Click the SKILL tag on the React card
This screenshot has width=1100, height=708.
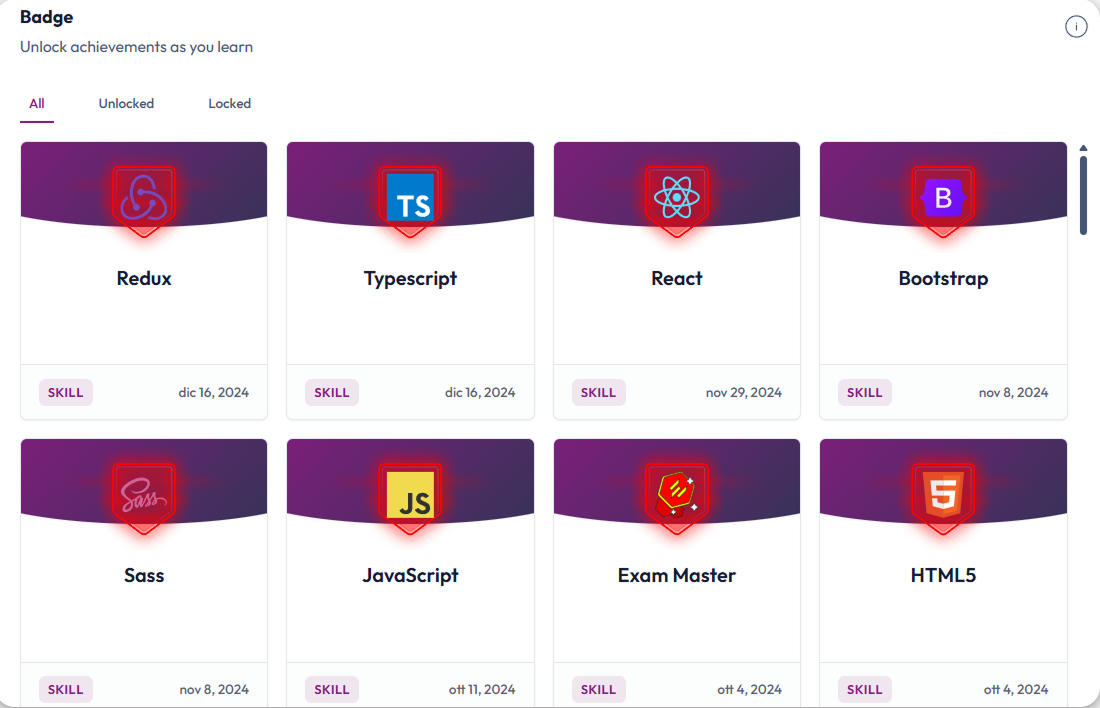[598, 392]
